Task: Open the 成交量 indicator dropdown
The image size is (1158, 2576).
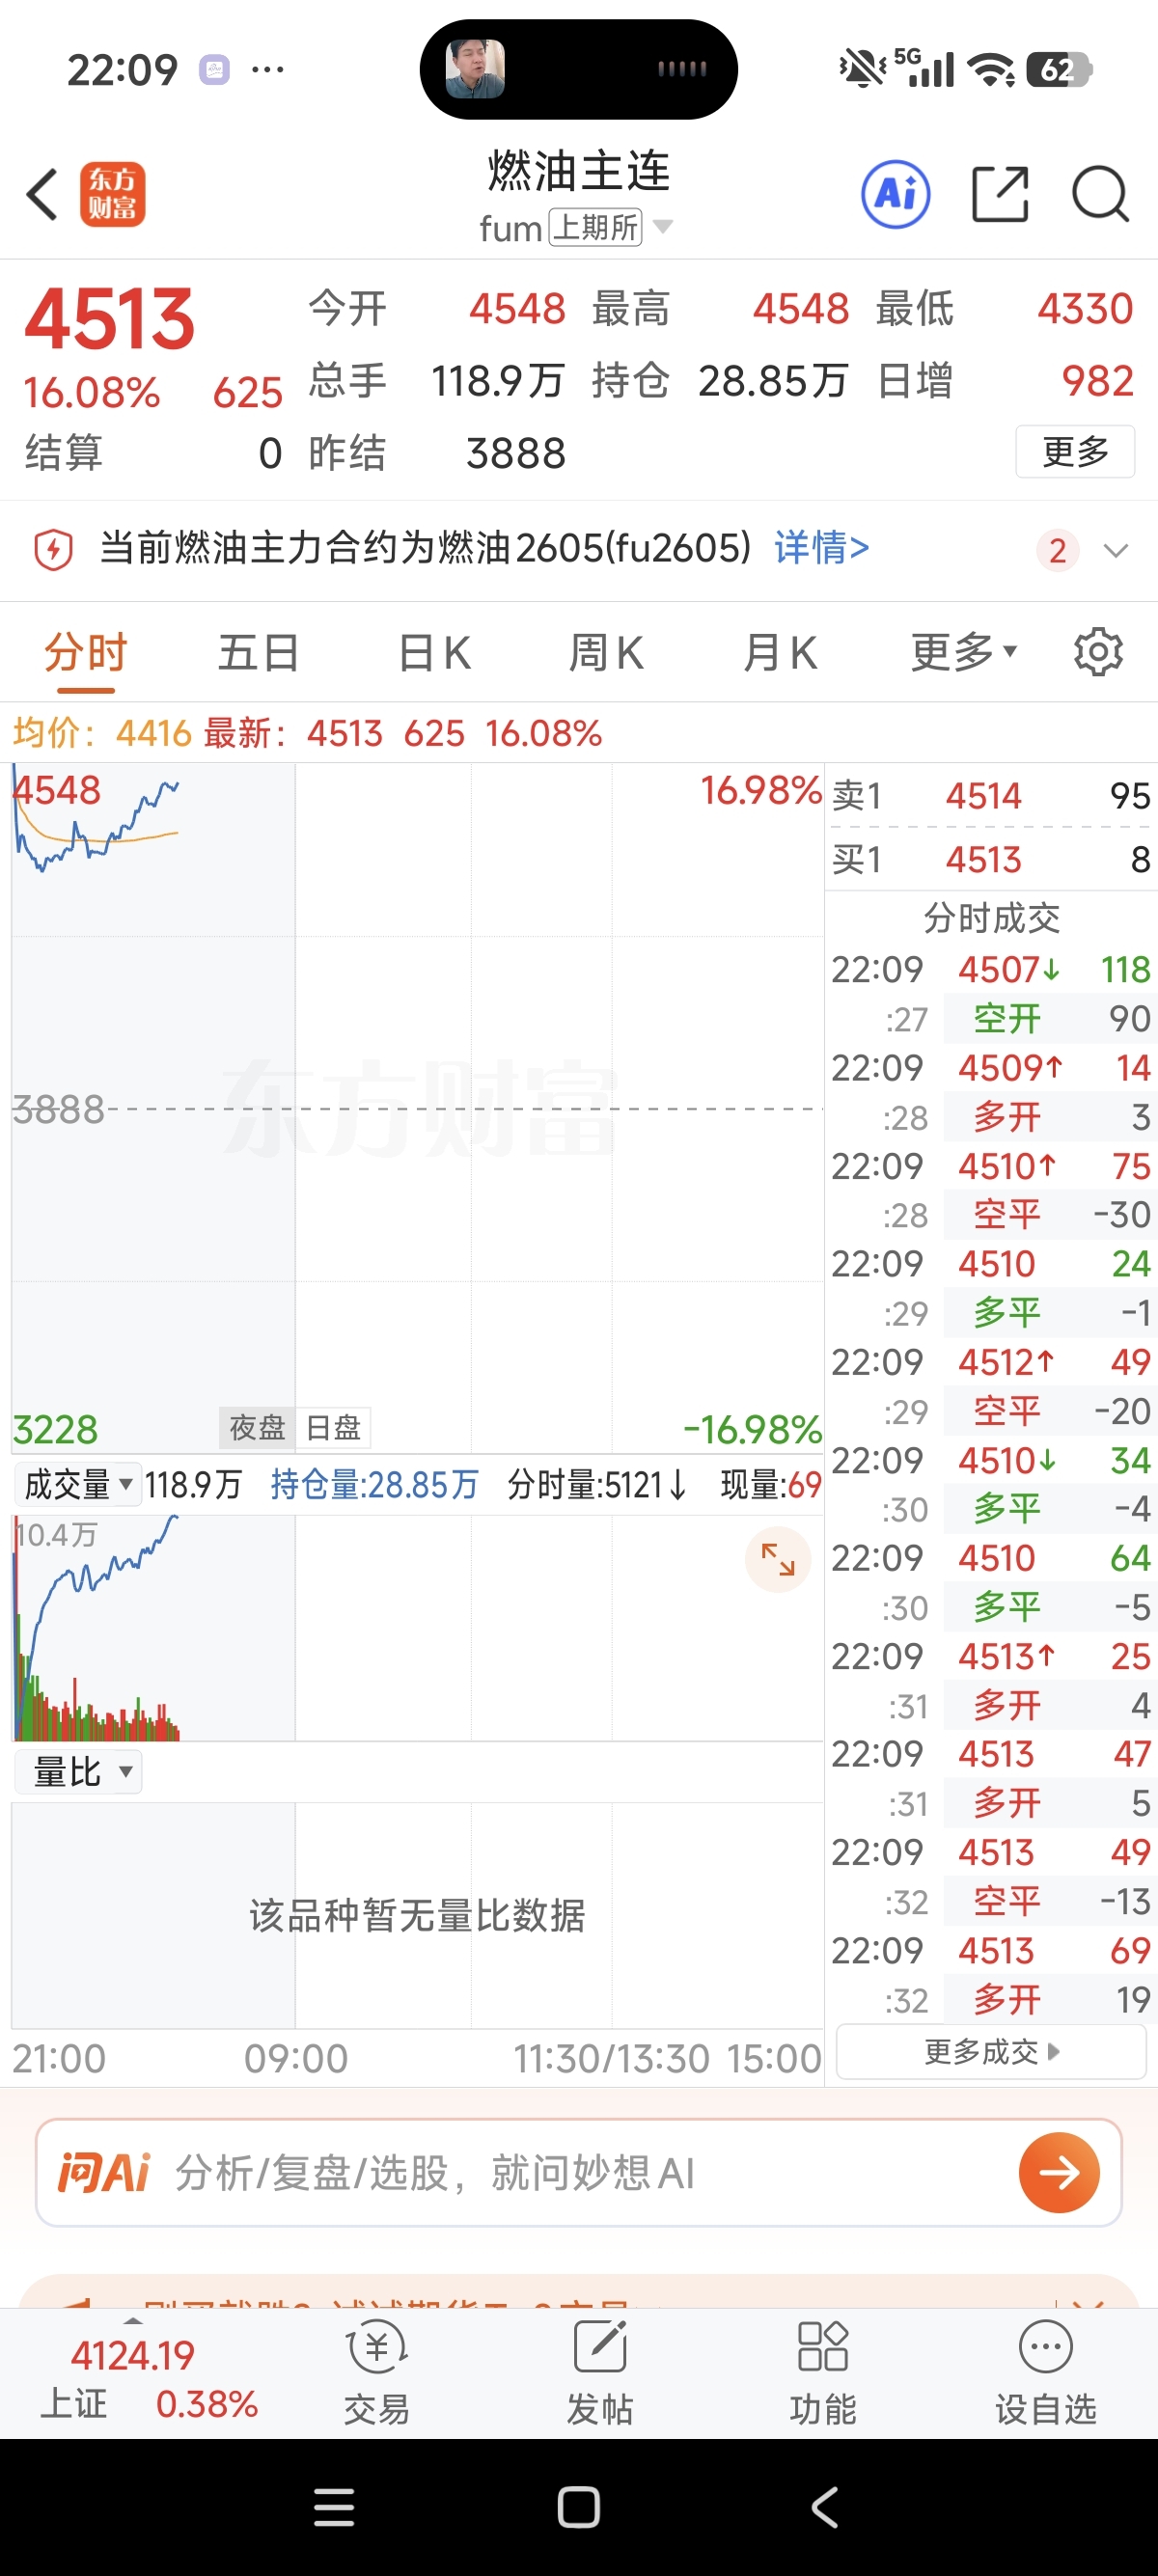Action: (x=78, y=1484)
